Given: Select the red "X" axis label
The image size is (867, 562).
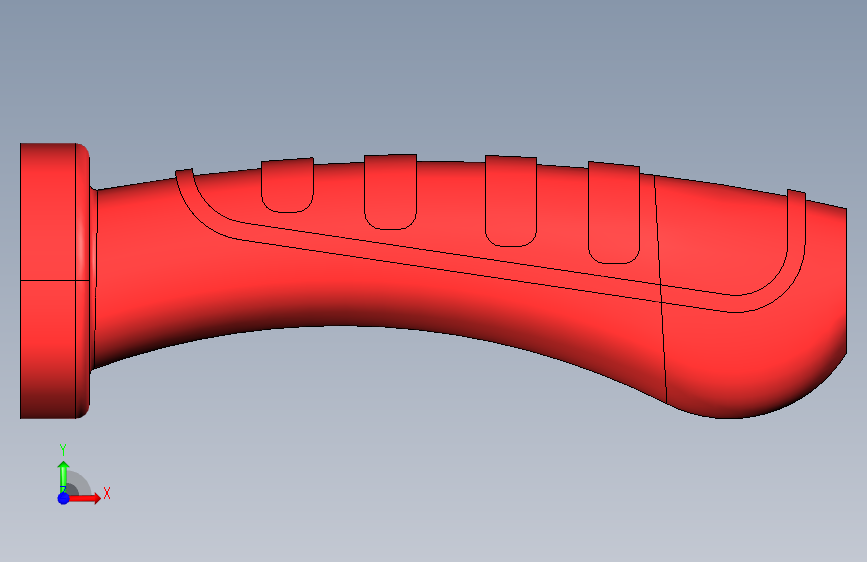Looking at the screenshot, I should [107, 493].
